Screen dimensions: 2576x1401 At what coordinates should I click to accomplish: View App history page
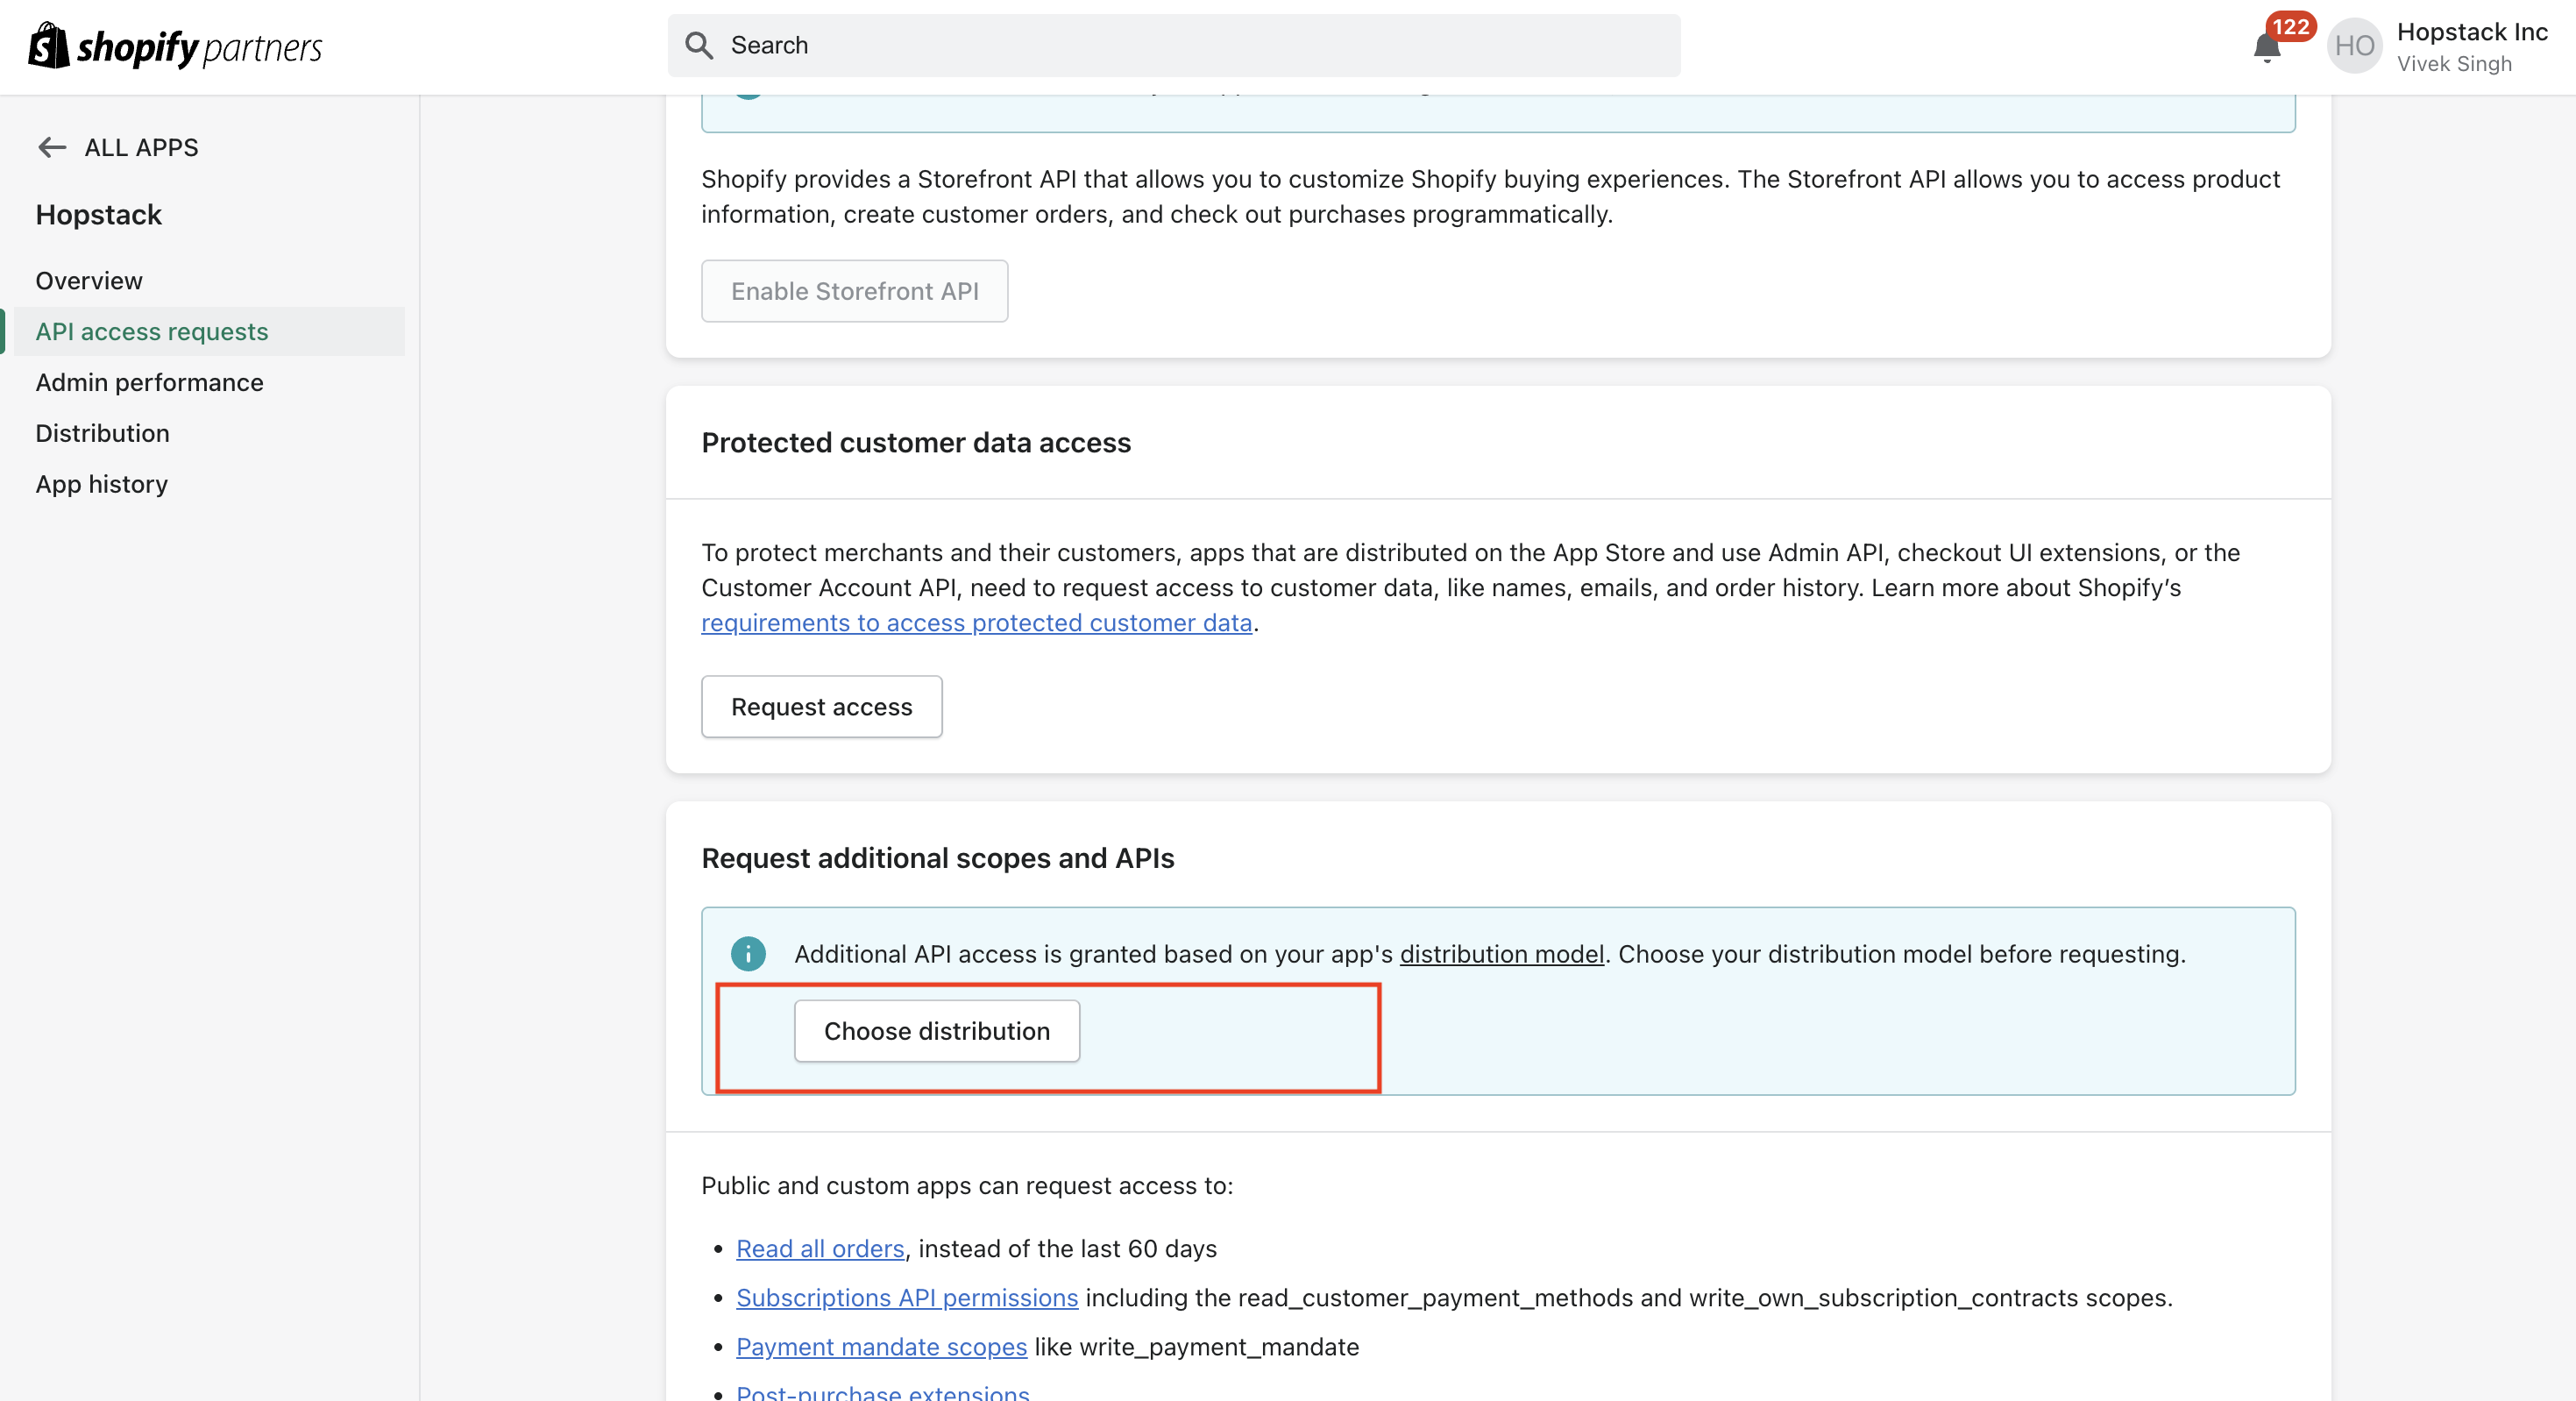pyautogui.click(x=101, y=484)
